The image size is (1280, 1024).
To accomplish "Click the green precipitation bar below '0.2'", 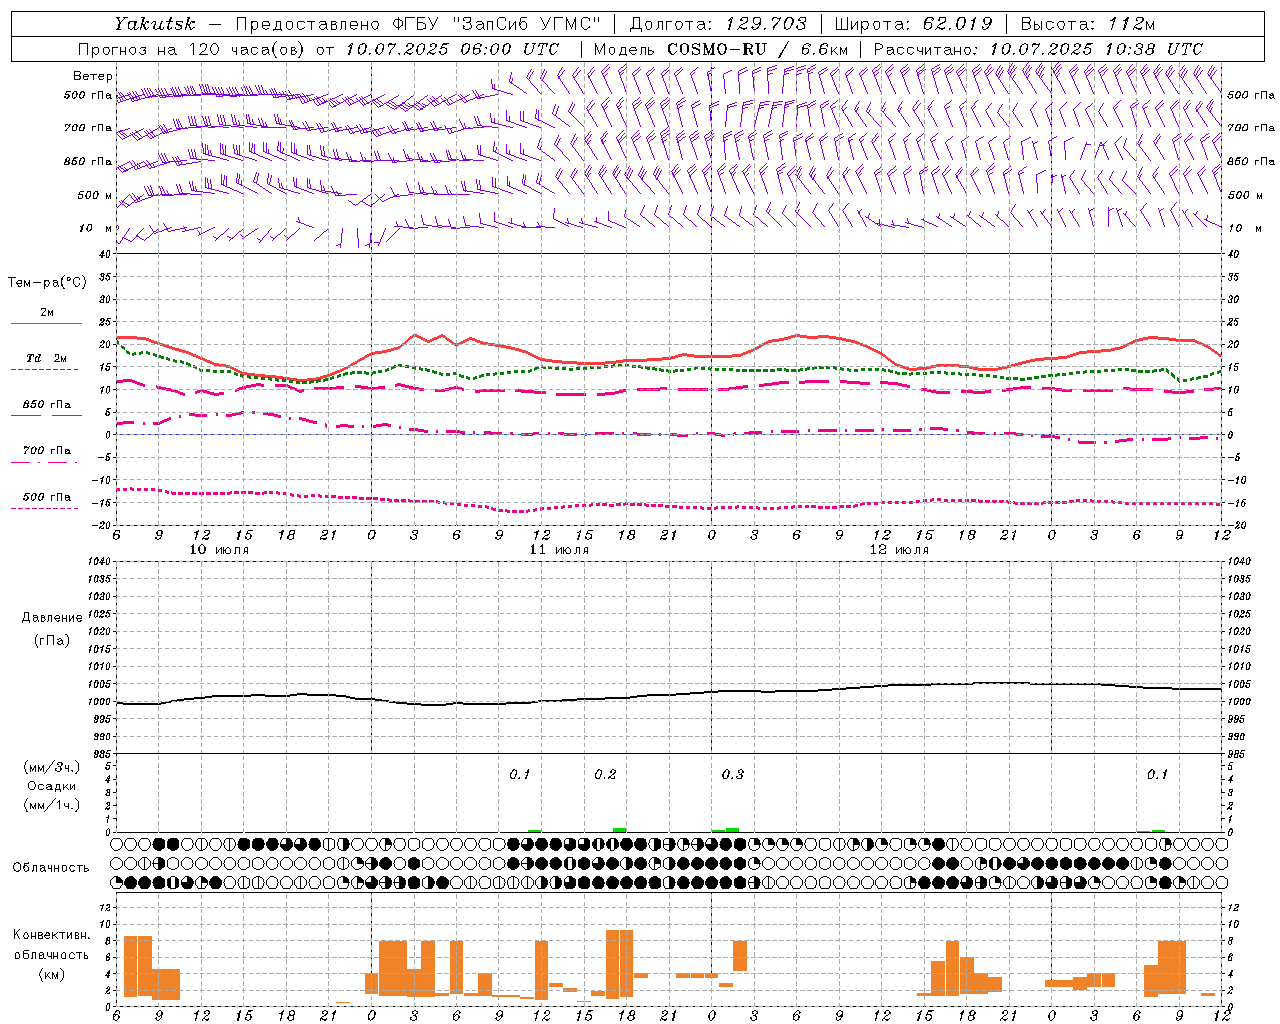I will point(620,829).
